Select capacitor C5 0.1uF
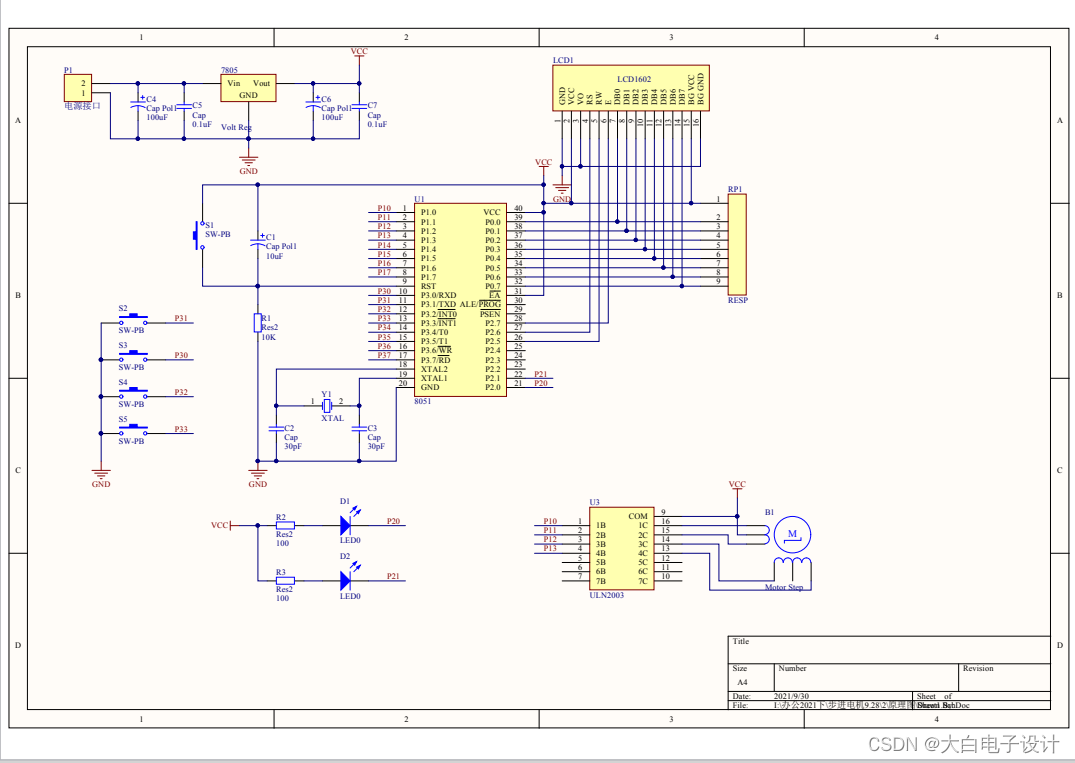 (184, 108)
